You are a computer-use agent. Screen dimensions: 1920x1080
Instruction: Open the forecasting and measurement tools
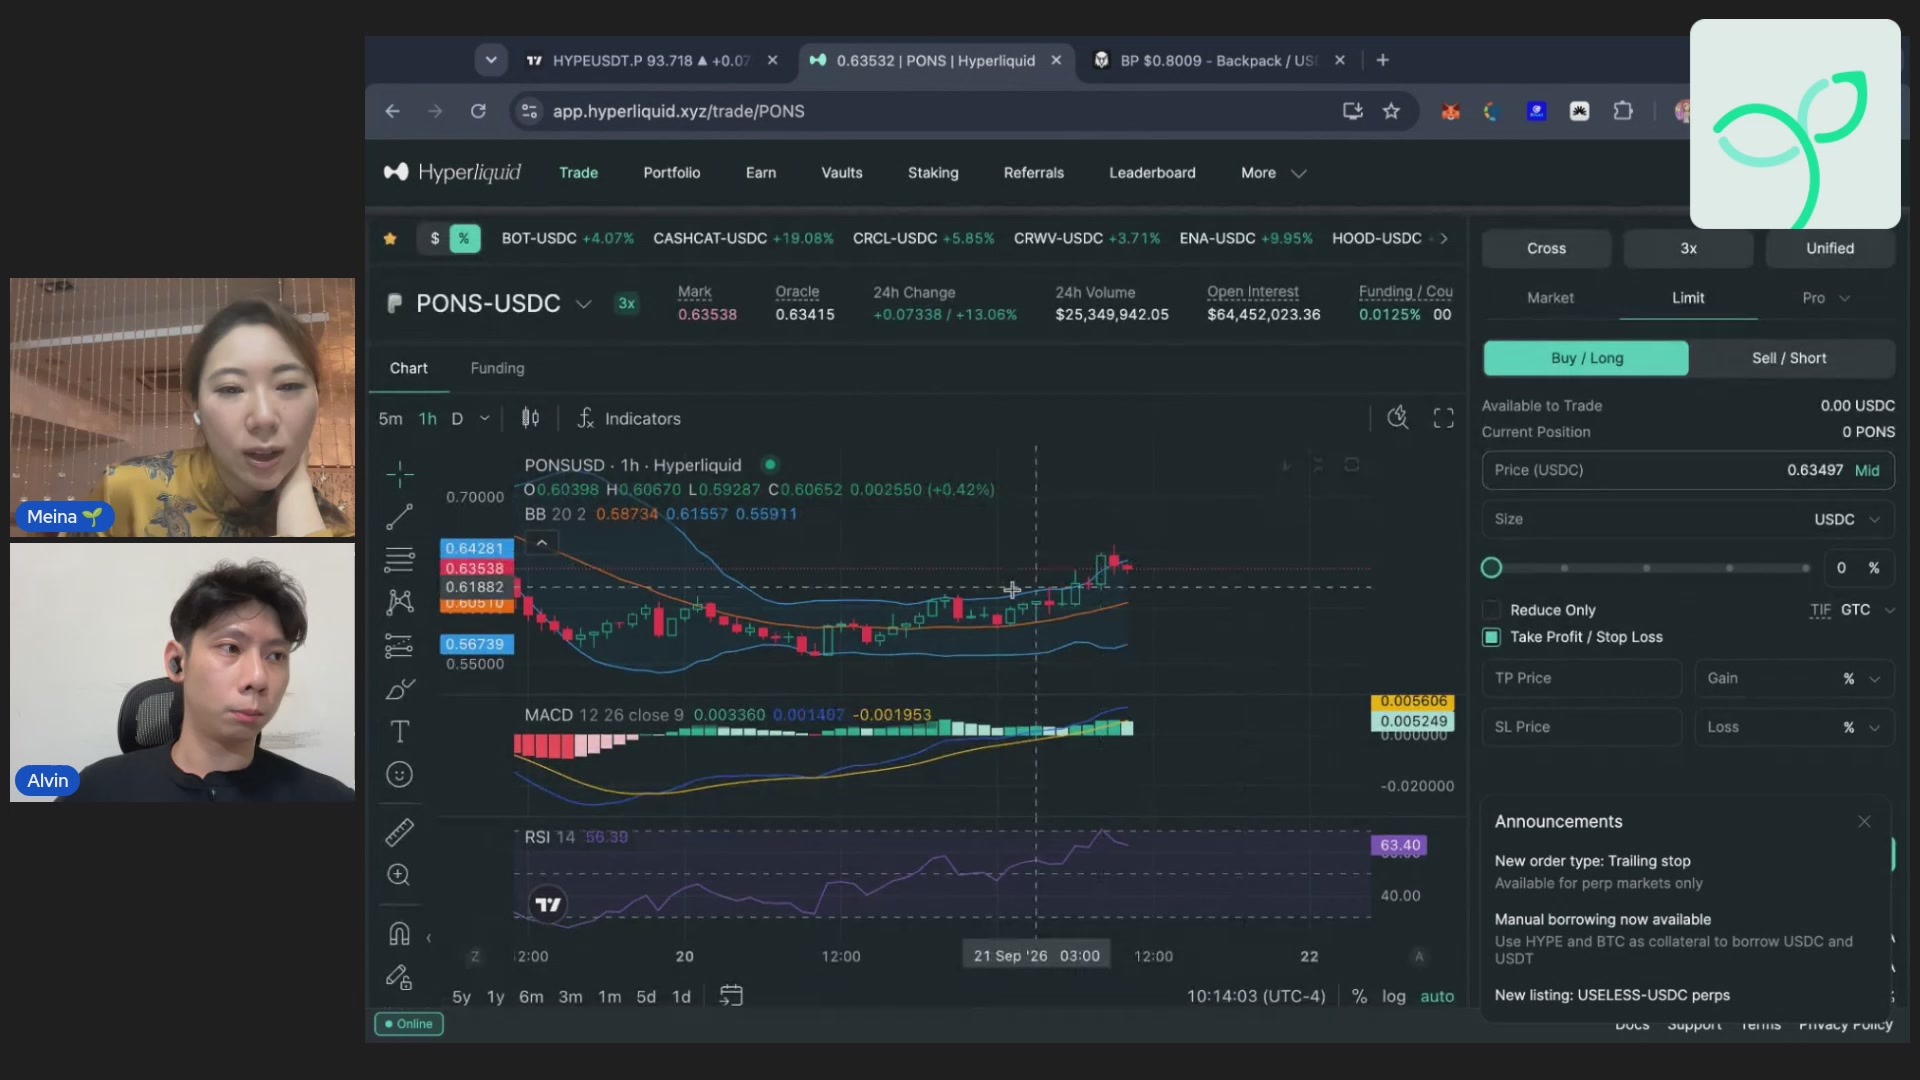click(x=399, y=646)
